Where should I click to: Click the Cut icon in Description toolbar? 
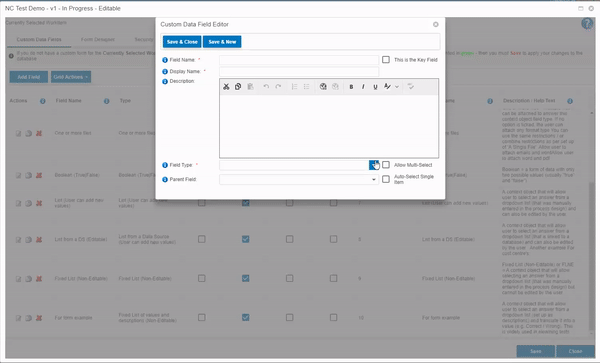click(x=226, y=87)
